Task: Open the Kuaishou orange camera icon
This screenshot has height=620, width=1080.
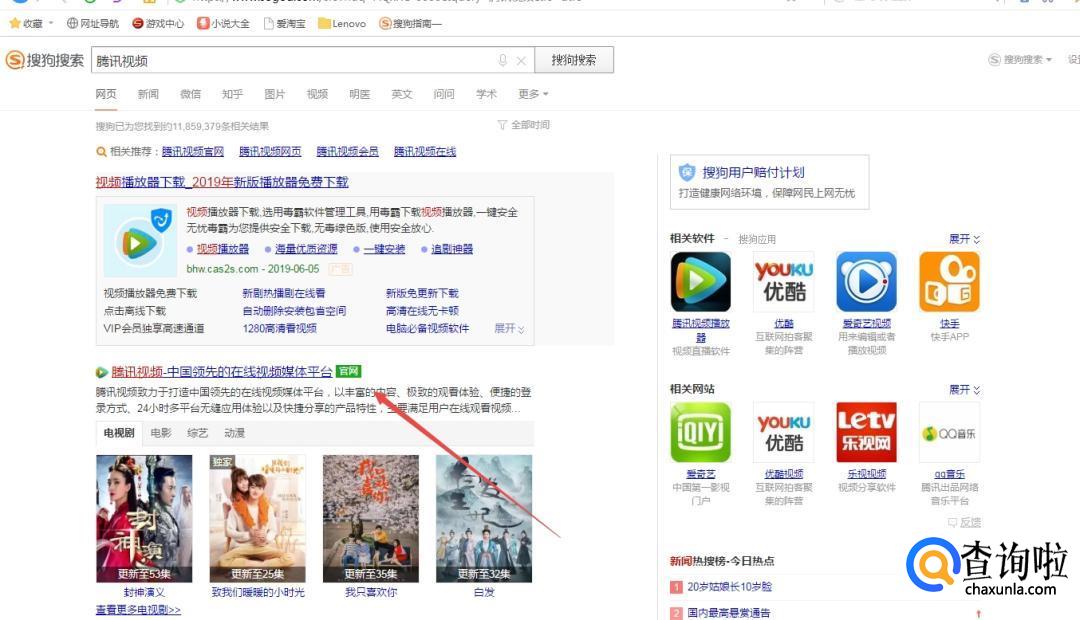Action: [949, 282]
